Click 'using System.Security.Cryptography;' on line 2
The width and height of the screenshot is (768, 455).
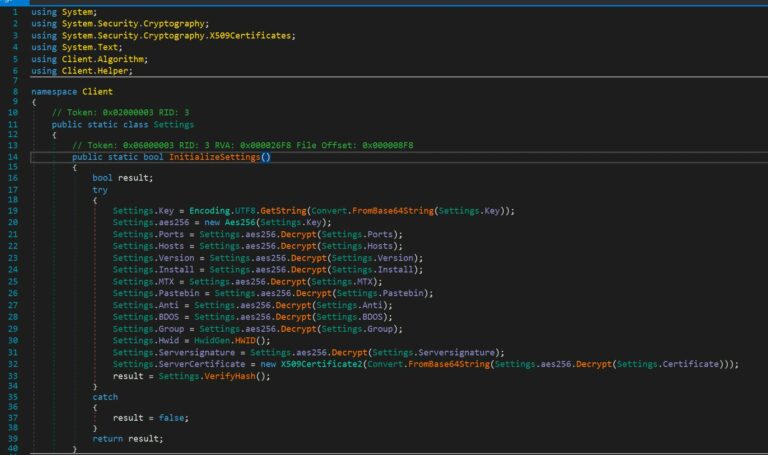[x=120, y=24]
